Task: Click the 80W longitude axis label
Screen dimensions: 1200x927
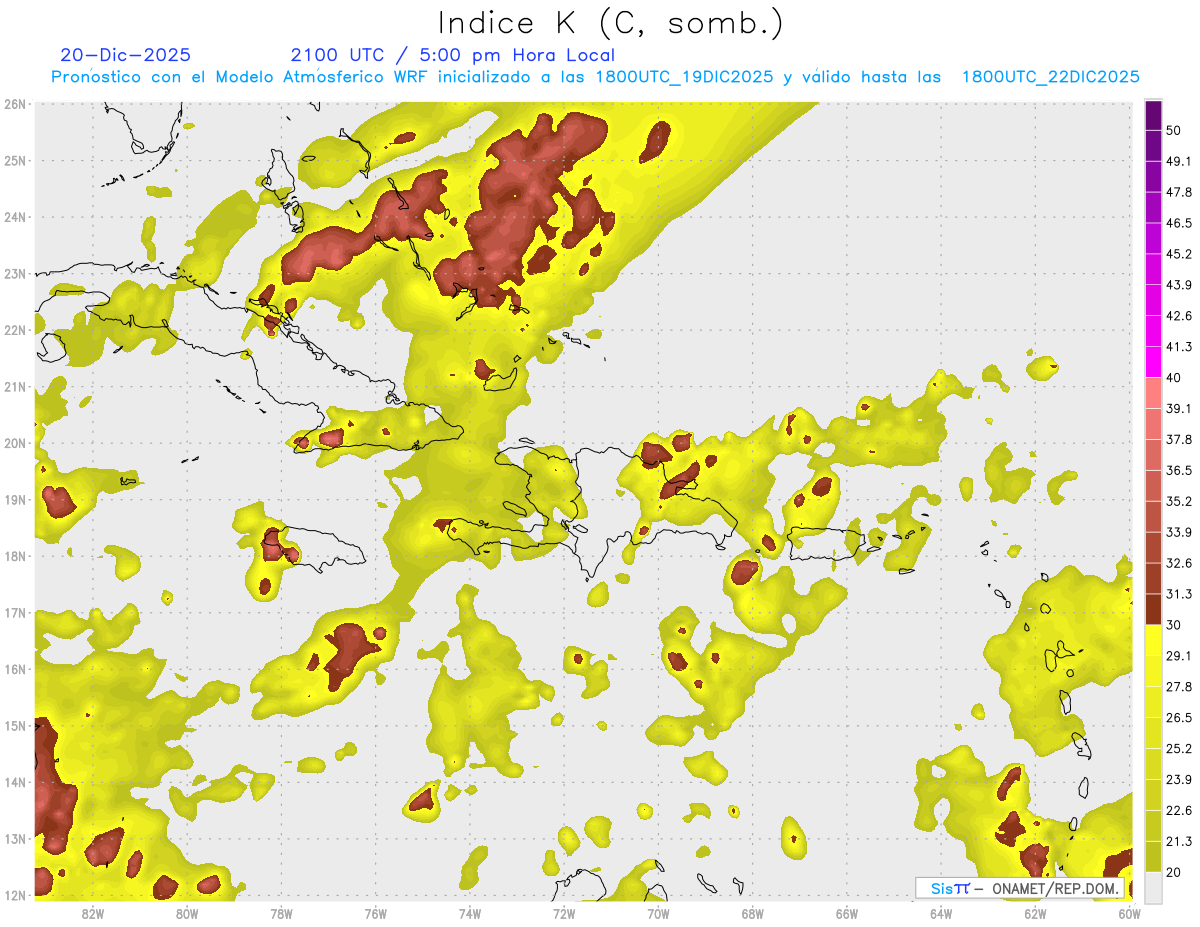Action: point(187,913)
